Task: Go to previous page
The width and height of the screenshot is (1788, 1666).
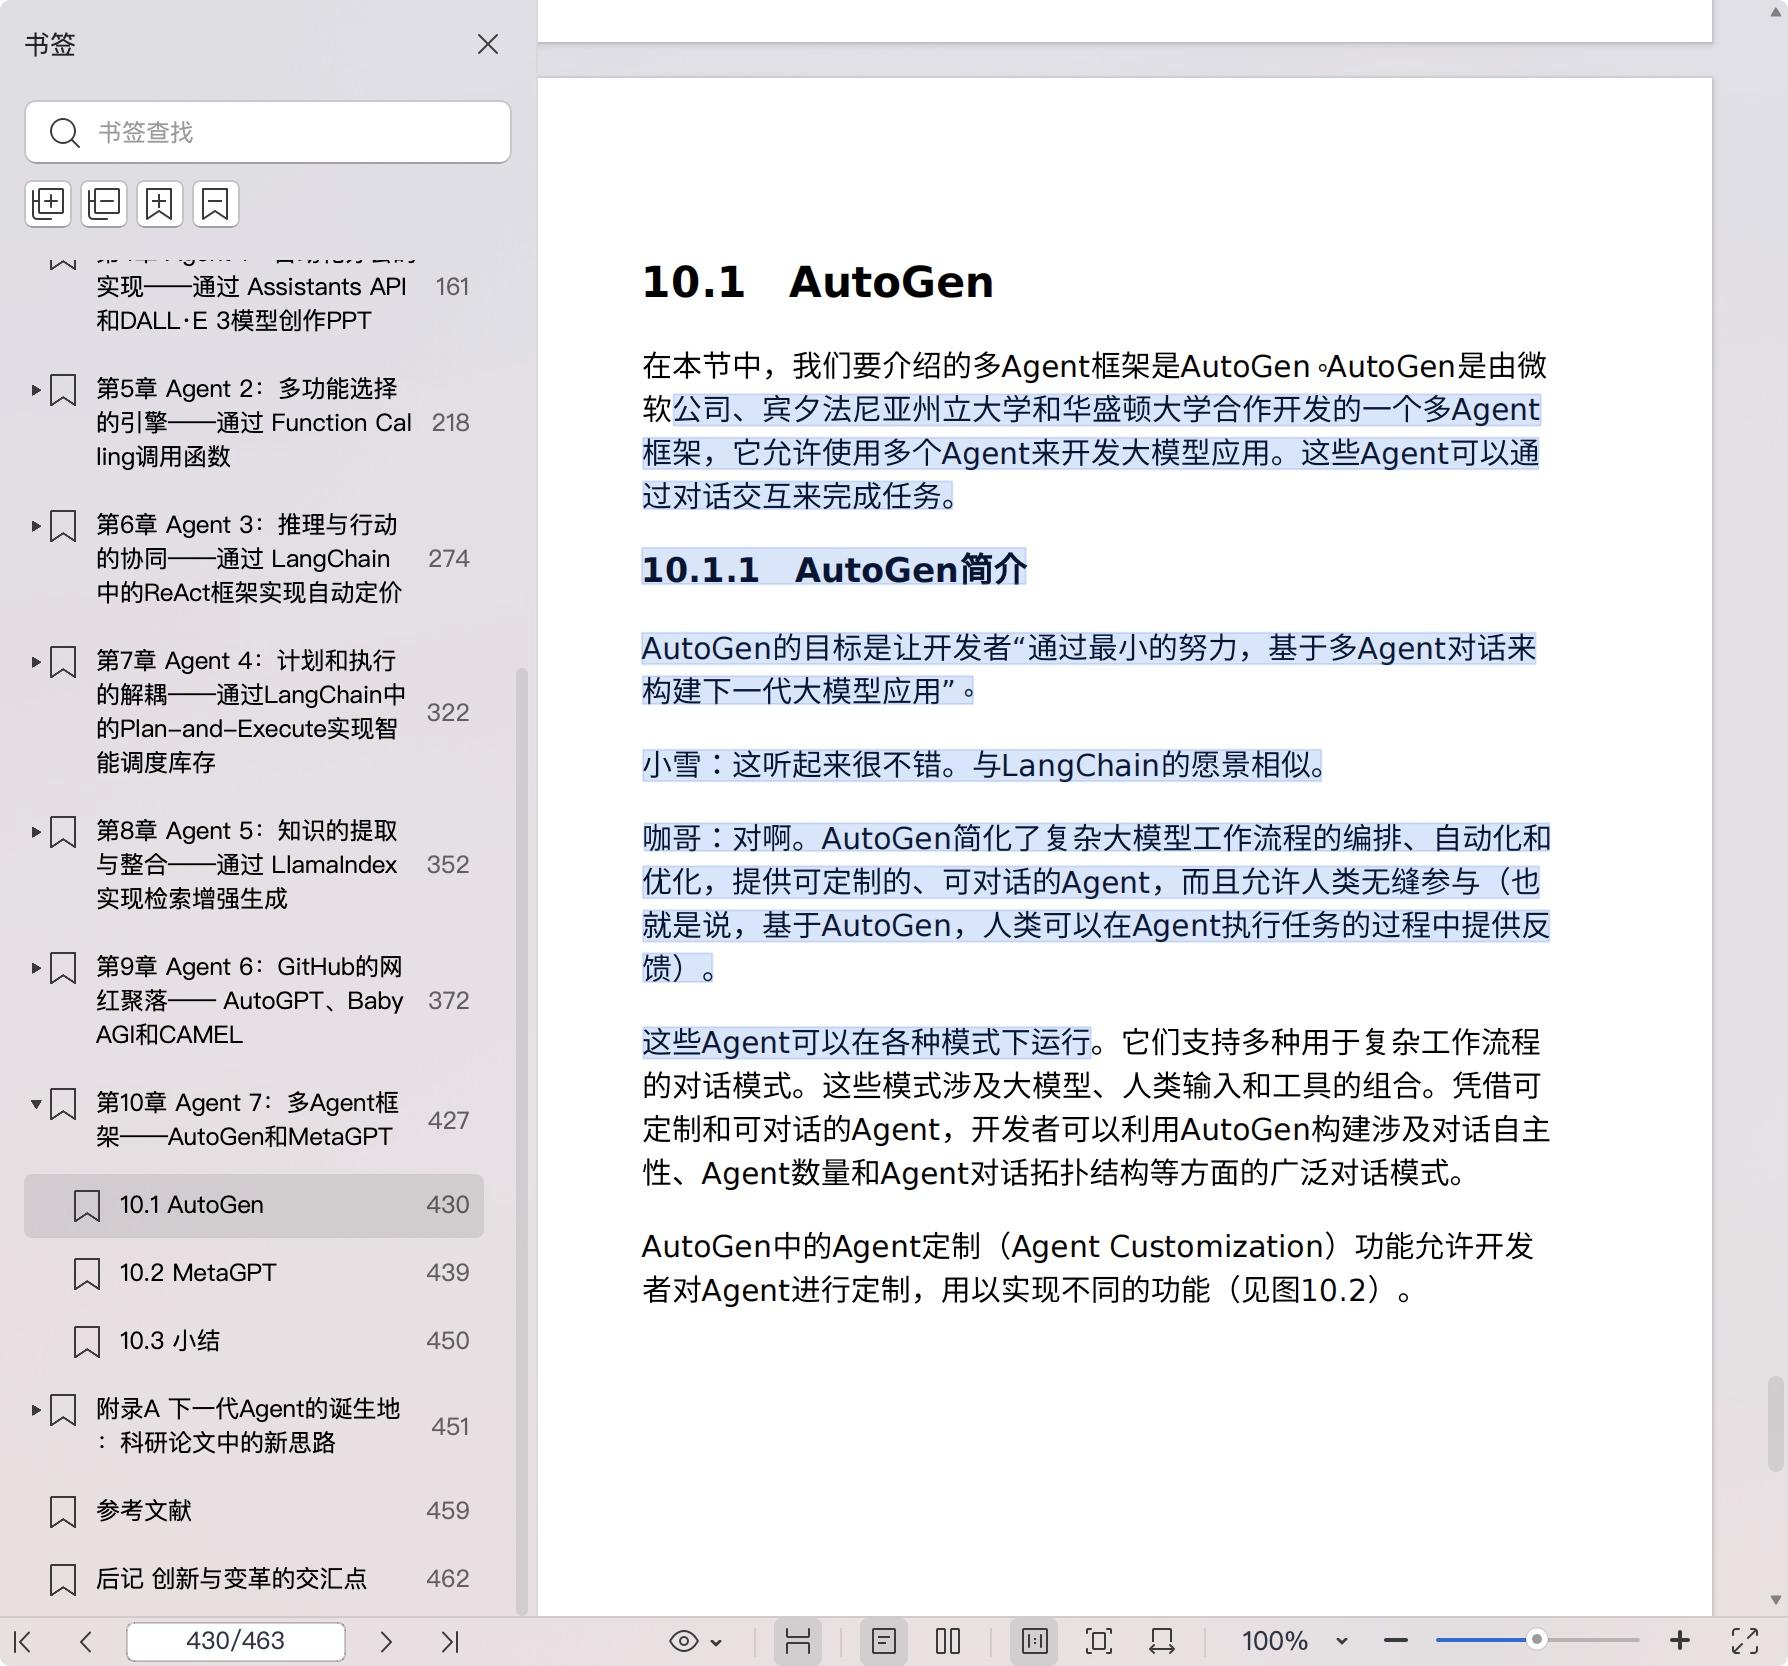Action: (x=86, y=1641)
